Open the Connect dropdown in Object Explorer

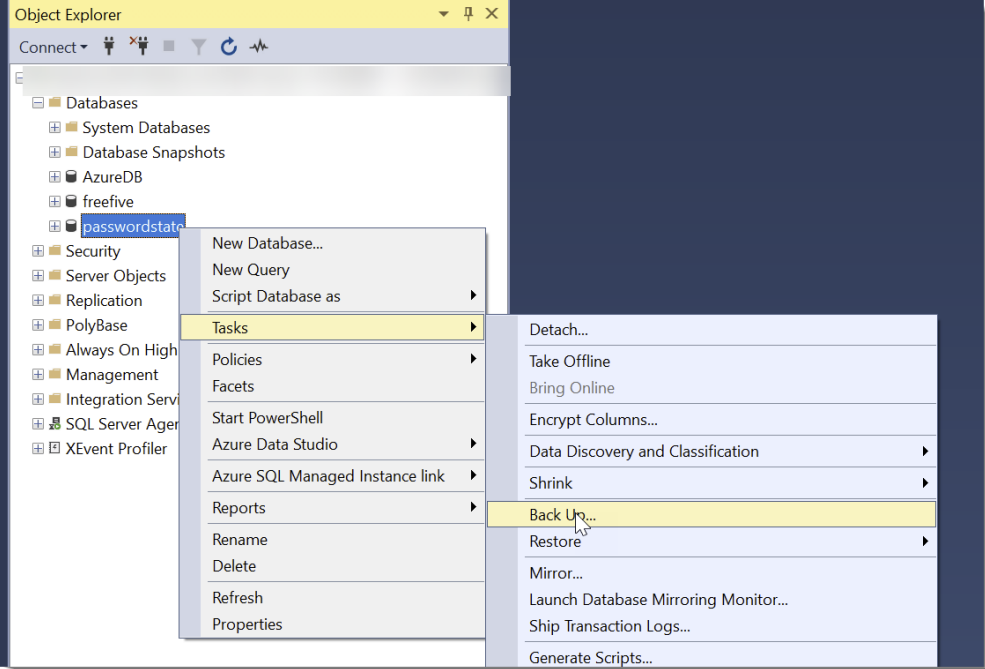click(53, 47)
